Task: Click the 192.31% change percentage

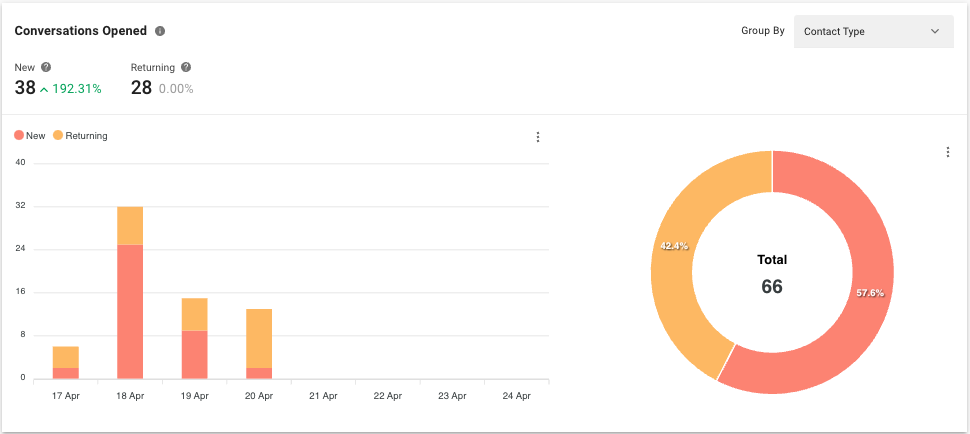Action: pos(77,89)
